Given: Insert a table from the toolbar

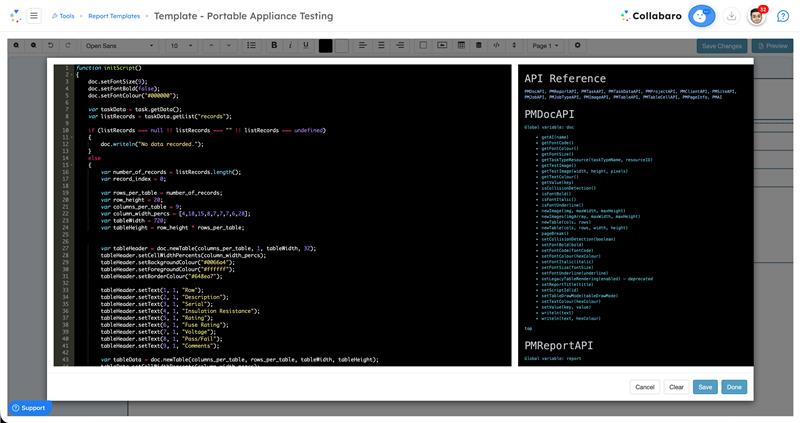Looking at the screenshot, I should click(461, 45).
